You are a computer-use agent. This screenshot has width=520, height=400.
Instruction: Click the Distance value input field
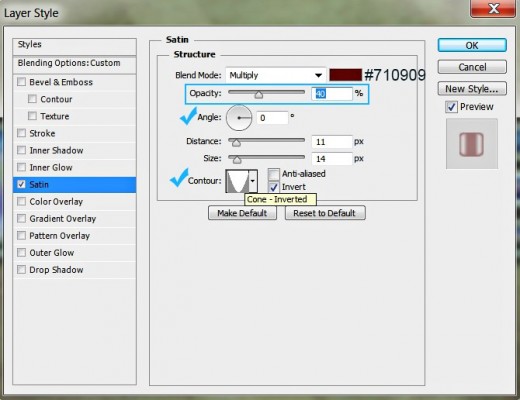332,142
